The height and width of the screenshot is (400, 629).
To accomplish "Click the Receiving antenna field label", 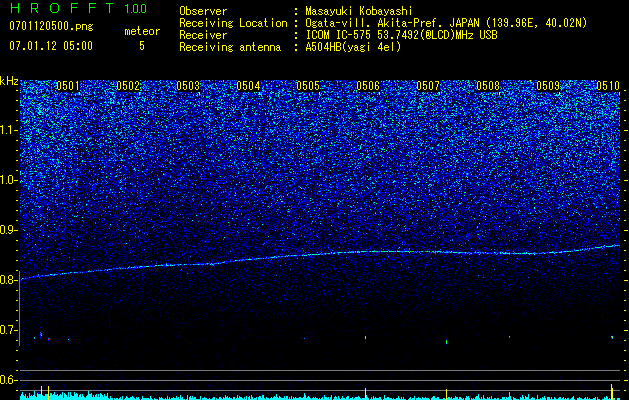I will (x=230, y=47).
